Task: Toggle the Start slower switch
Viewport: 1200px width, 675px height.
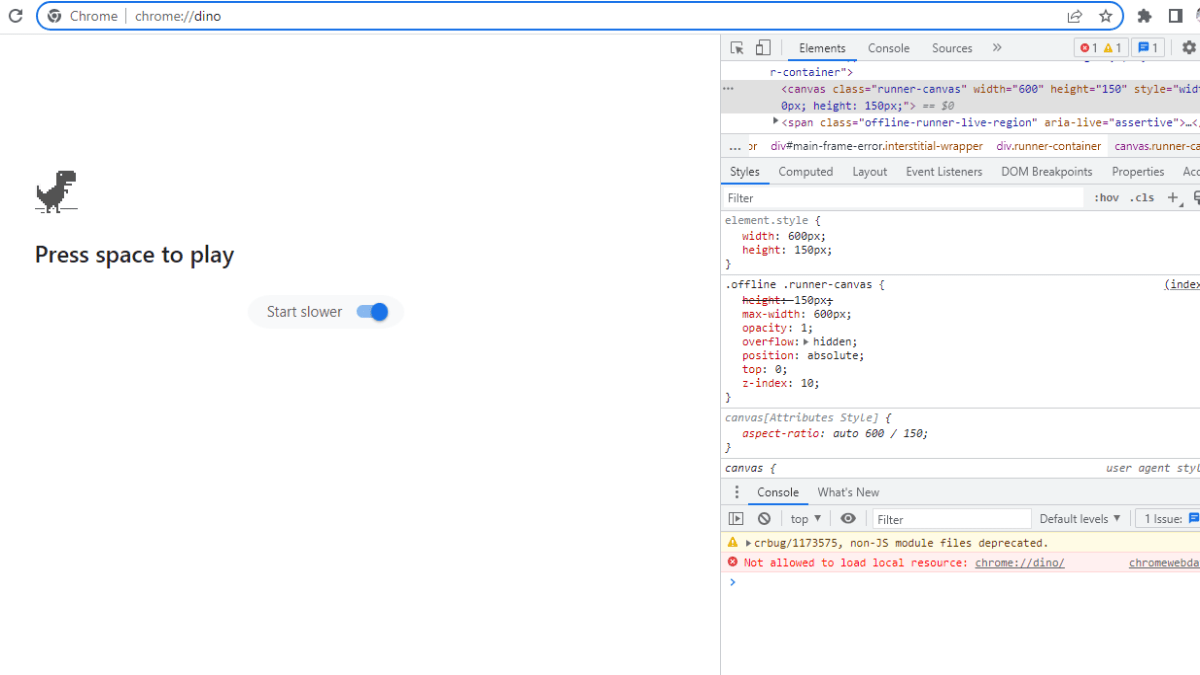Action: [x=372, y=312]
